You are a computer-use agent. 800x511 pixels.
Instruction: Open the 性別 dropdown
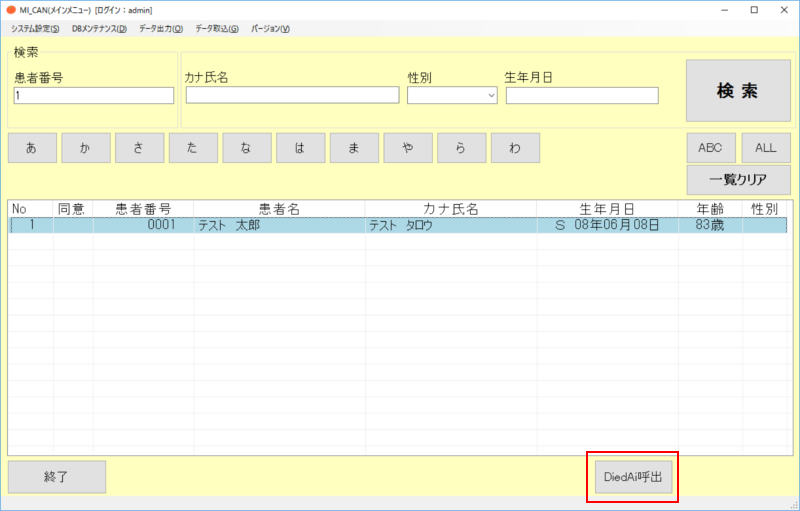point(452,96)
